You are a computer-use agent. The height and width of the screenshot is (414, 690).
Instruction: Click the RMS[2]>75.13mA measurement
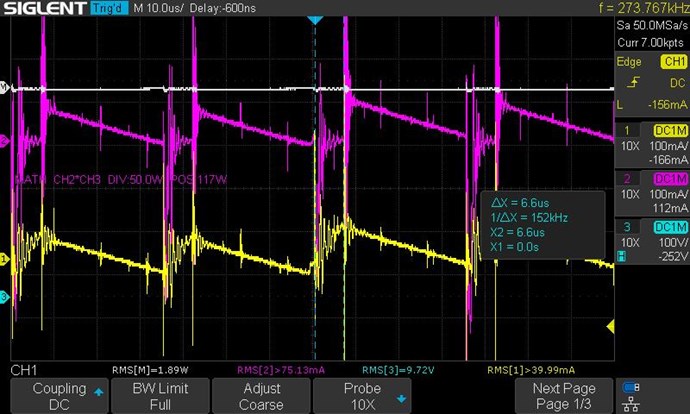tap(281, 370)
